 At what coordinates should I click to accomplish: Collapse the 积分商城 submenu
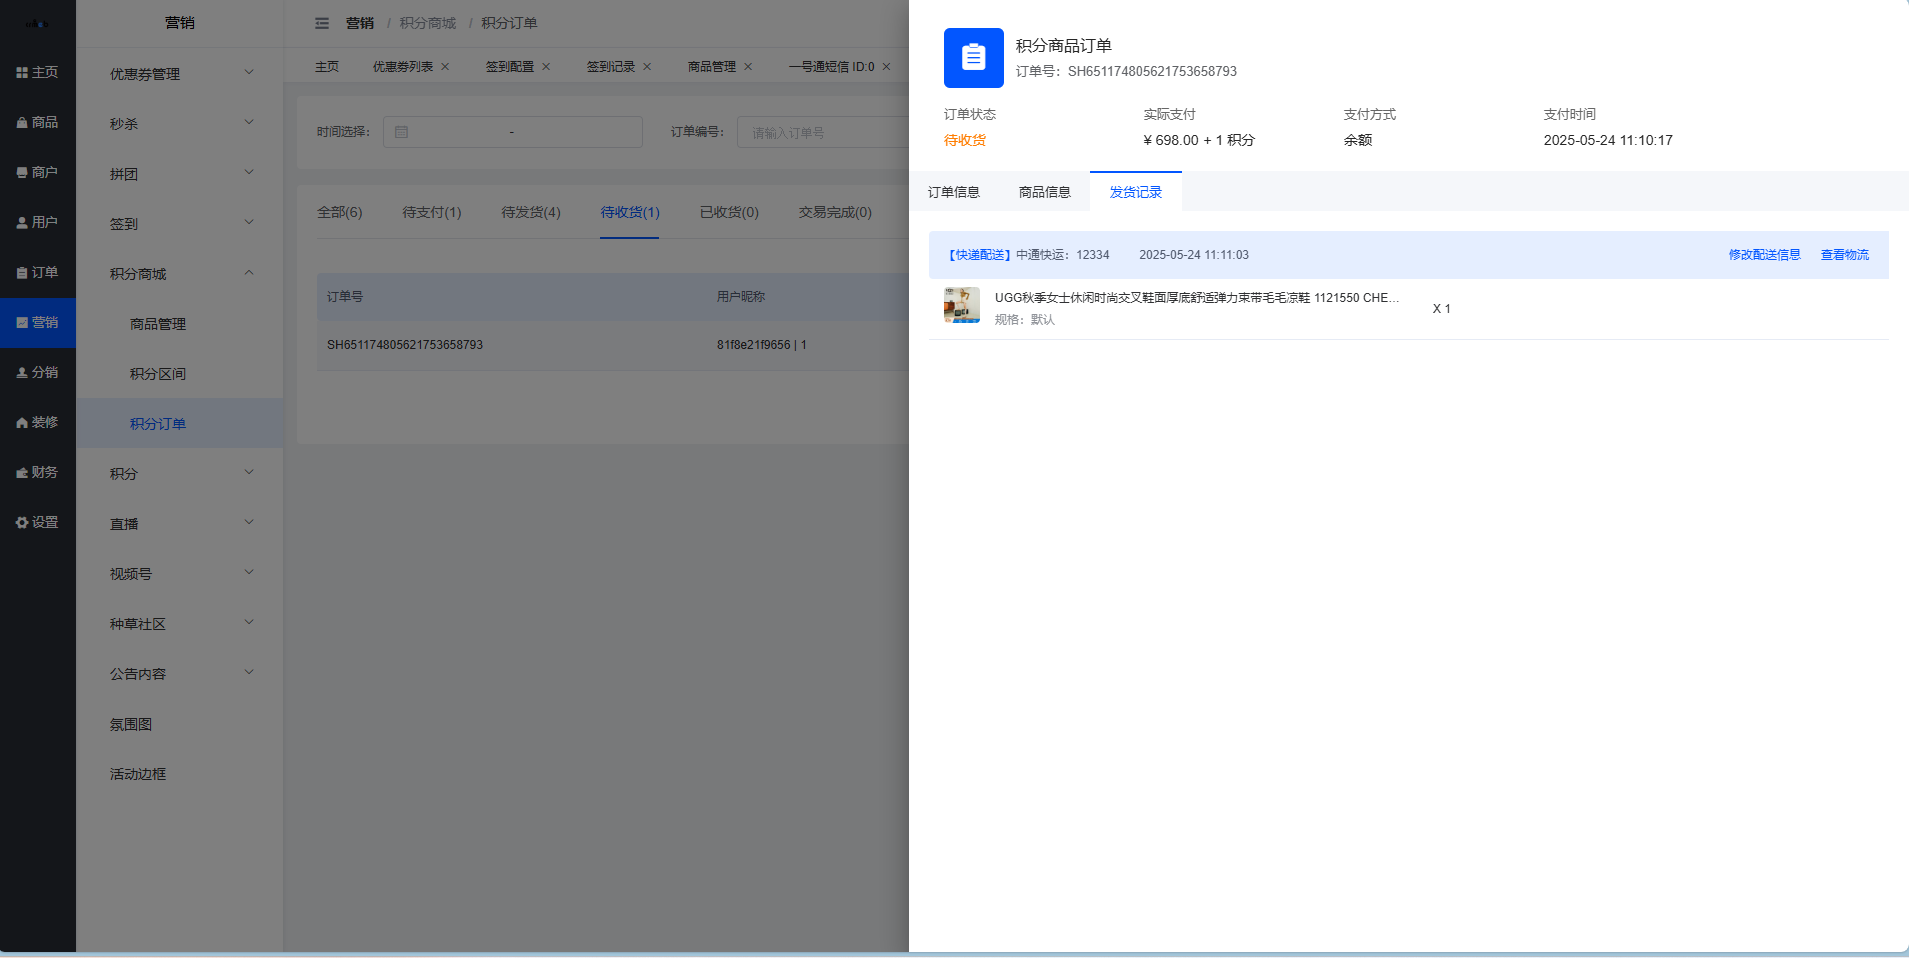180,274
